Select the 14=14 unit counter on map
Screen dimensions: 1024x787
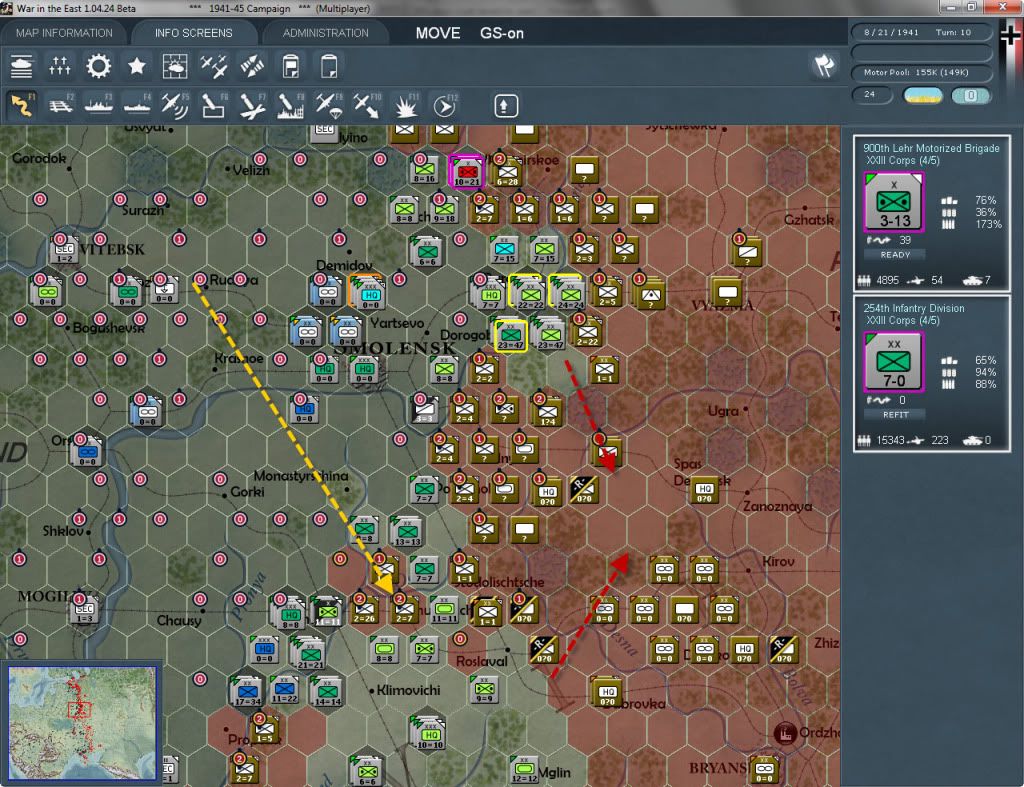click(x=327, y=692)
